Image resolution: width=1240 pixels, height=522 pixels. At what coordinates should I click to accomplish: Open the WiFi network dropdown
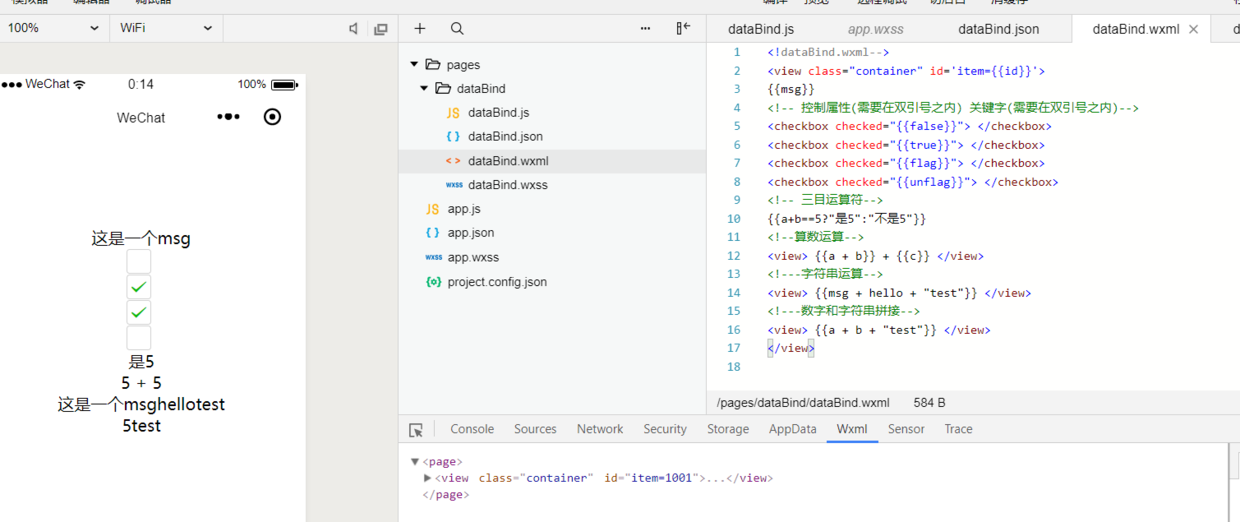[x=166, y=28]
